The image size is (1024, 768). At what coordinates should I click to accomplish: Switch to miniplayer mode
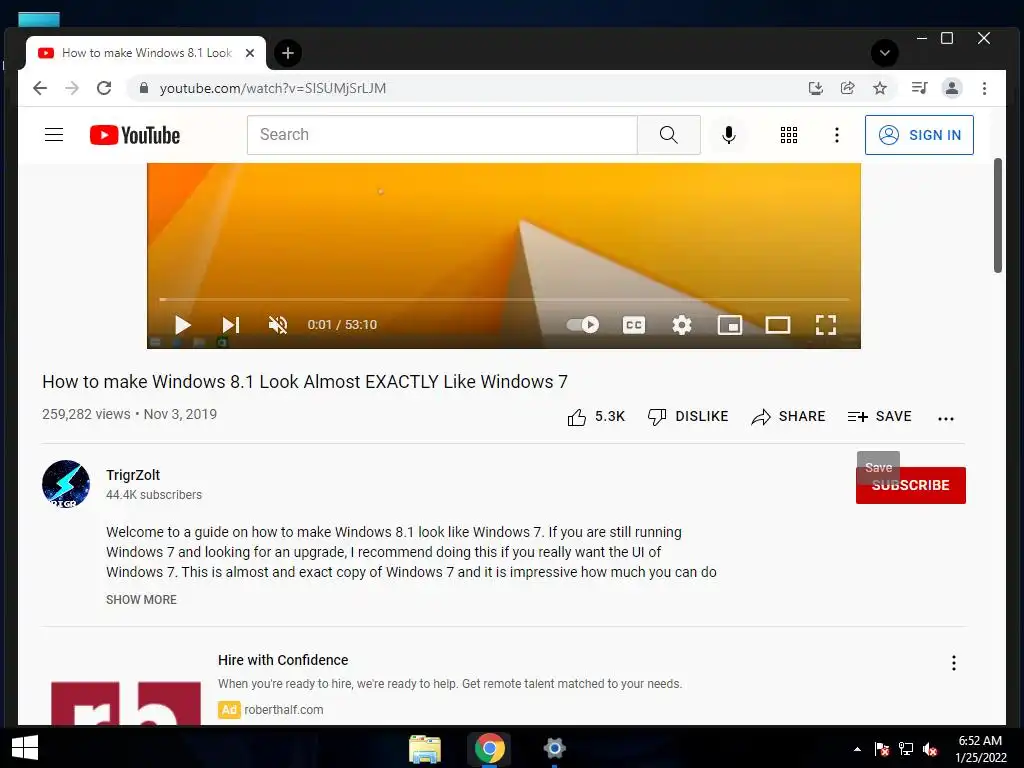pos(729,325)
